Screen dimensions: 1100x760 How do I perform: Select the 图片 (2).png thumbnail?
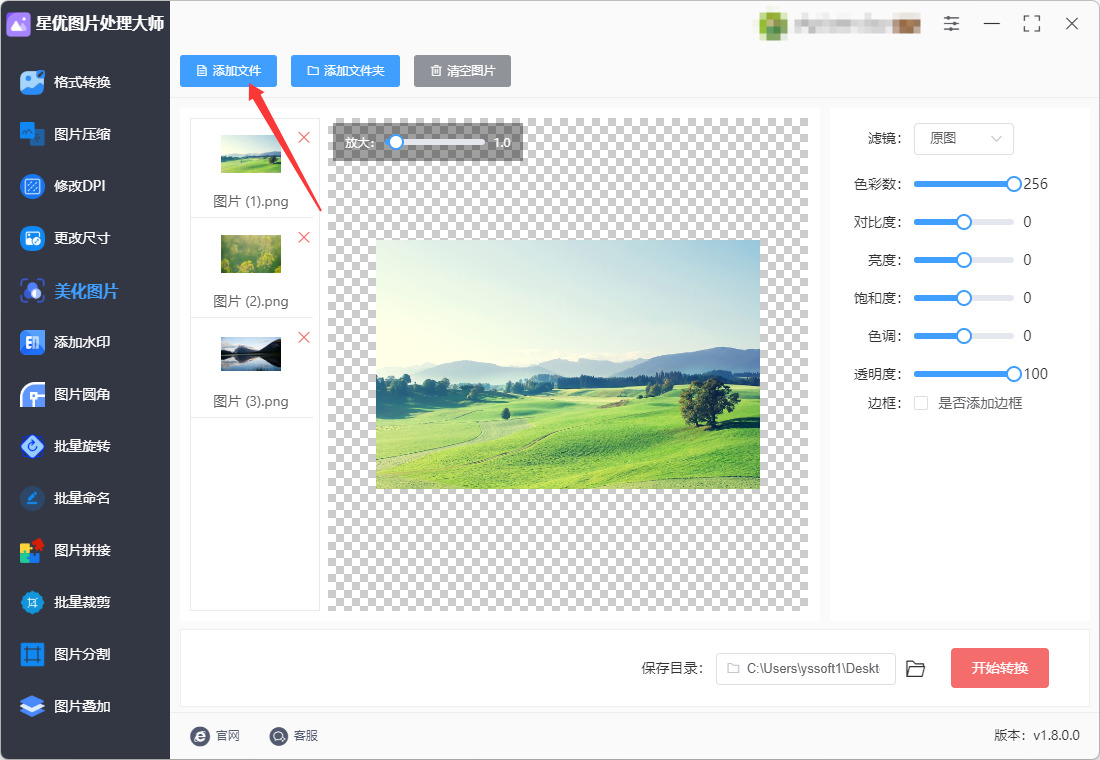click(251, 253)
